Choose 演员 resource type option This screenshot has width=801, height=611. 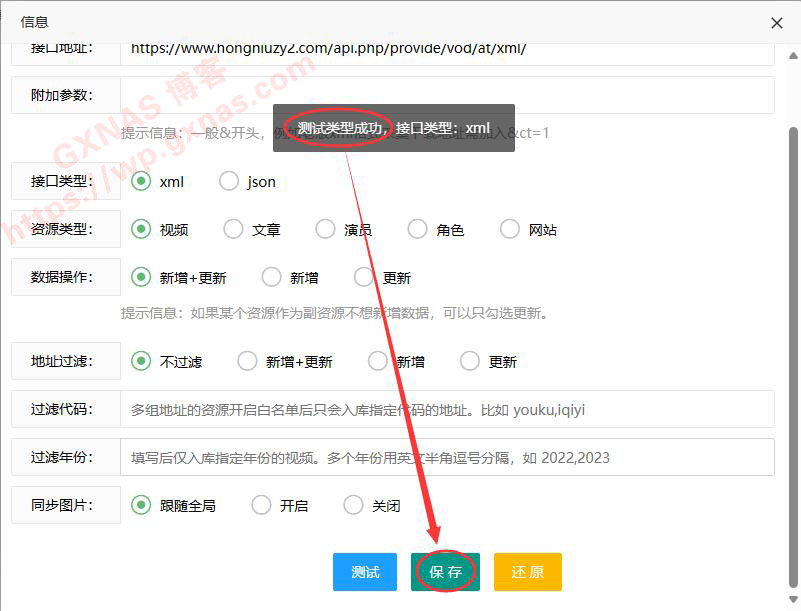[x=326, y=229]
